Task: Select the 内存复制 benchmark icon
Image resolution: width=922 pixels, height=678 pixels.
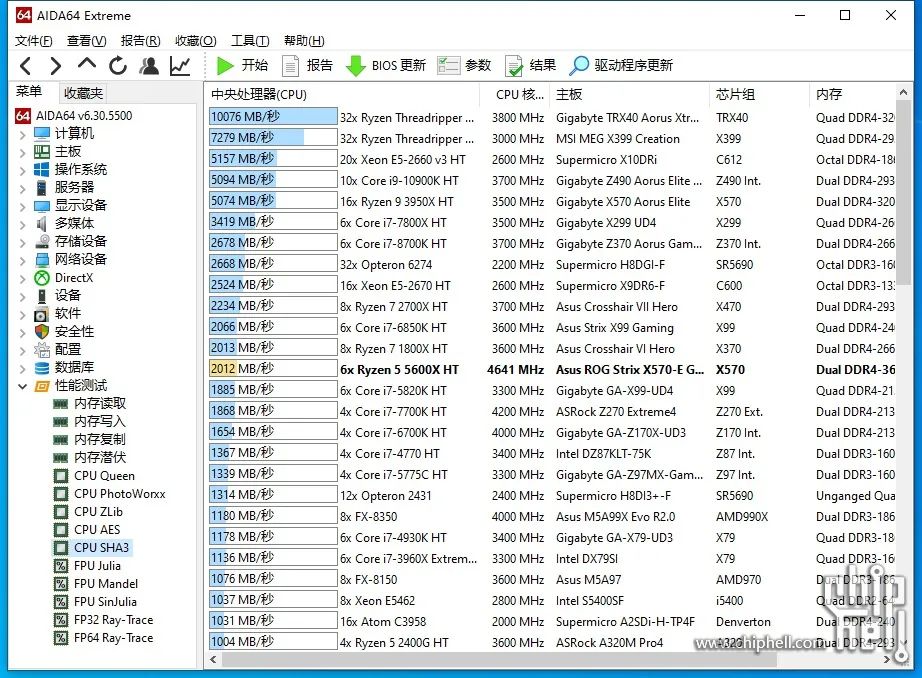Action: 61,440
